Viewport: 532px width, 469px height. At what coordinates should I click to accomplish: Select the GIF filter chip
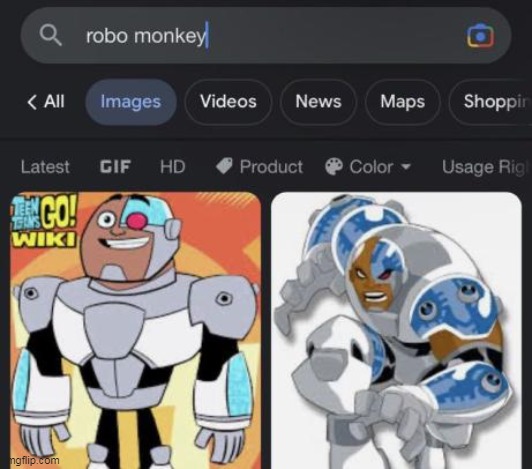[x=115, y=167]
